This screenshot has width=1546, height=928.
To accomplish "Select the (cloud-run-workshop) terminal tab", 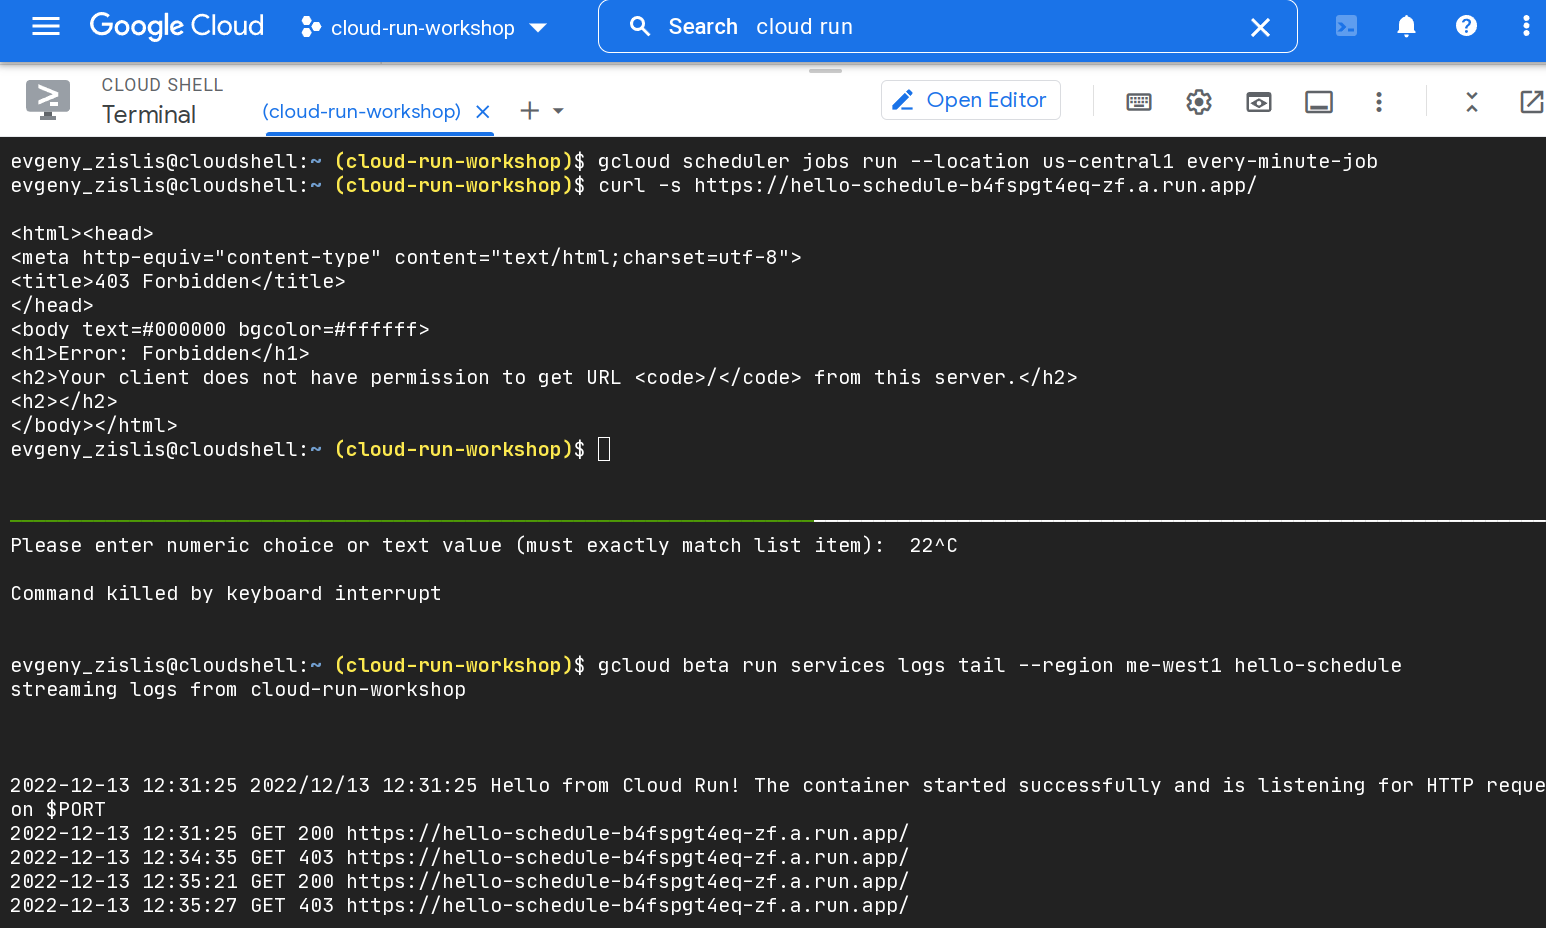I will [361, 112].
